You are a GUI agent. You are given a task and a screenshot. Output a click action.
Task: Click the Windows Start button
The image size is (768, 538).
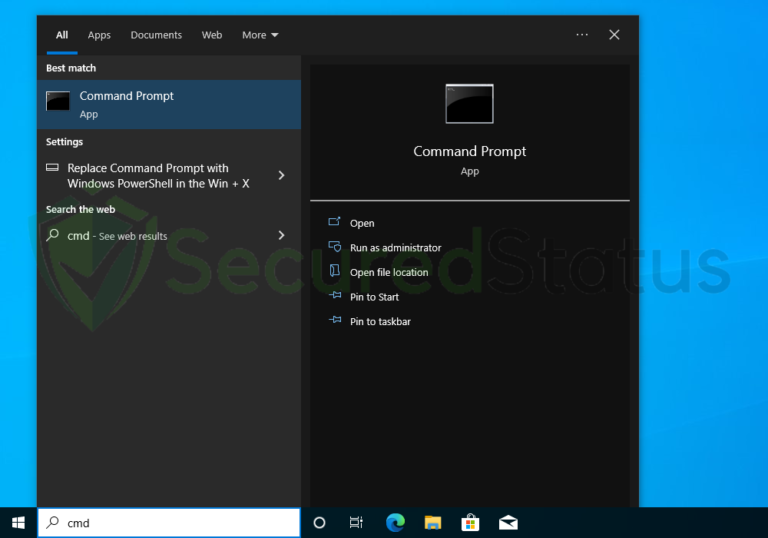tap(18, 523)
